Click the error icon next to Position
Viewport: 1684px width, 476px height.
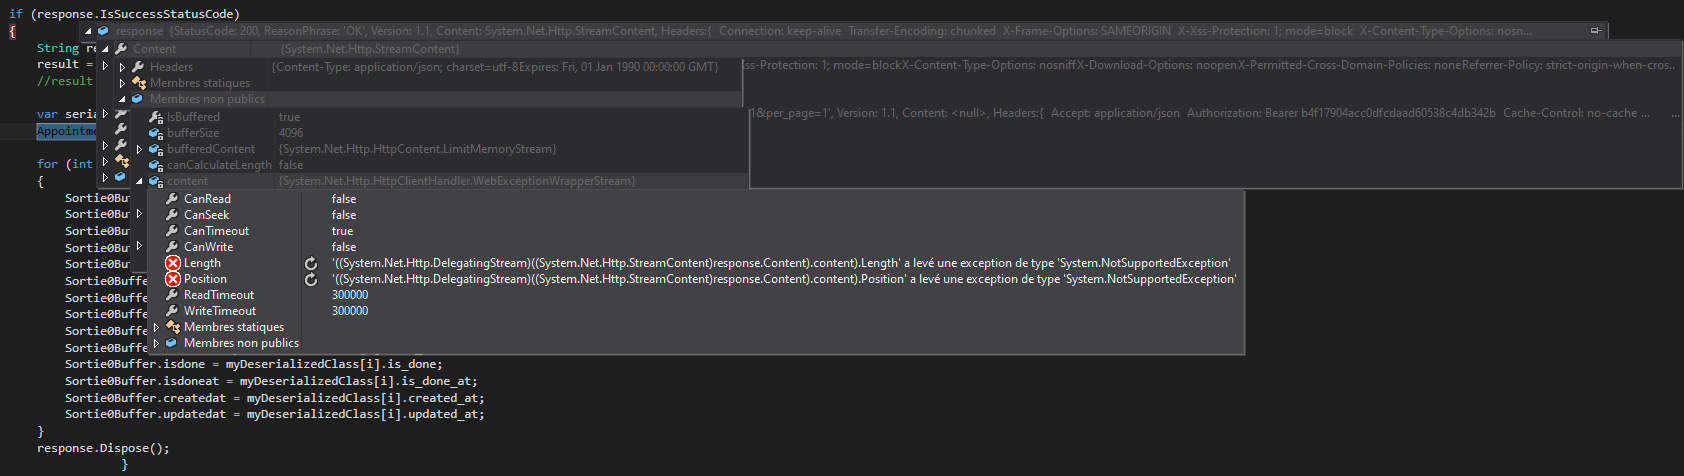coord(172,279)
